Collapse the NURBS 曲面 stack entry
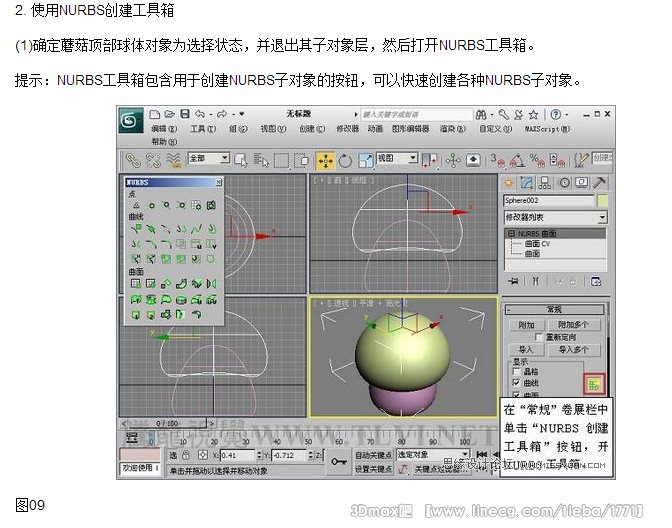The height and width of the screenshot is (528, 672). tap(510, 234)
